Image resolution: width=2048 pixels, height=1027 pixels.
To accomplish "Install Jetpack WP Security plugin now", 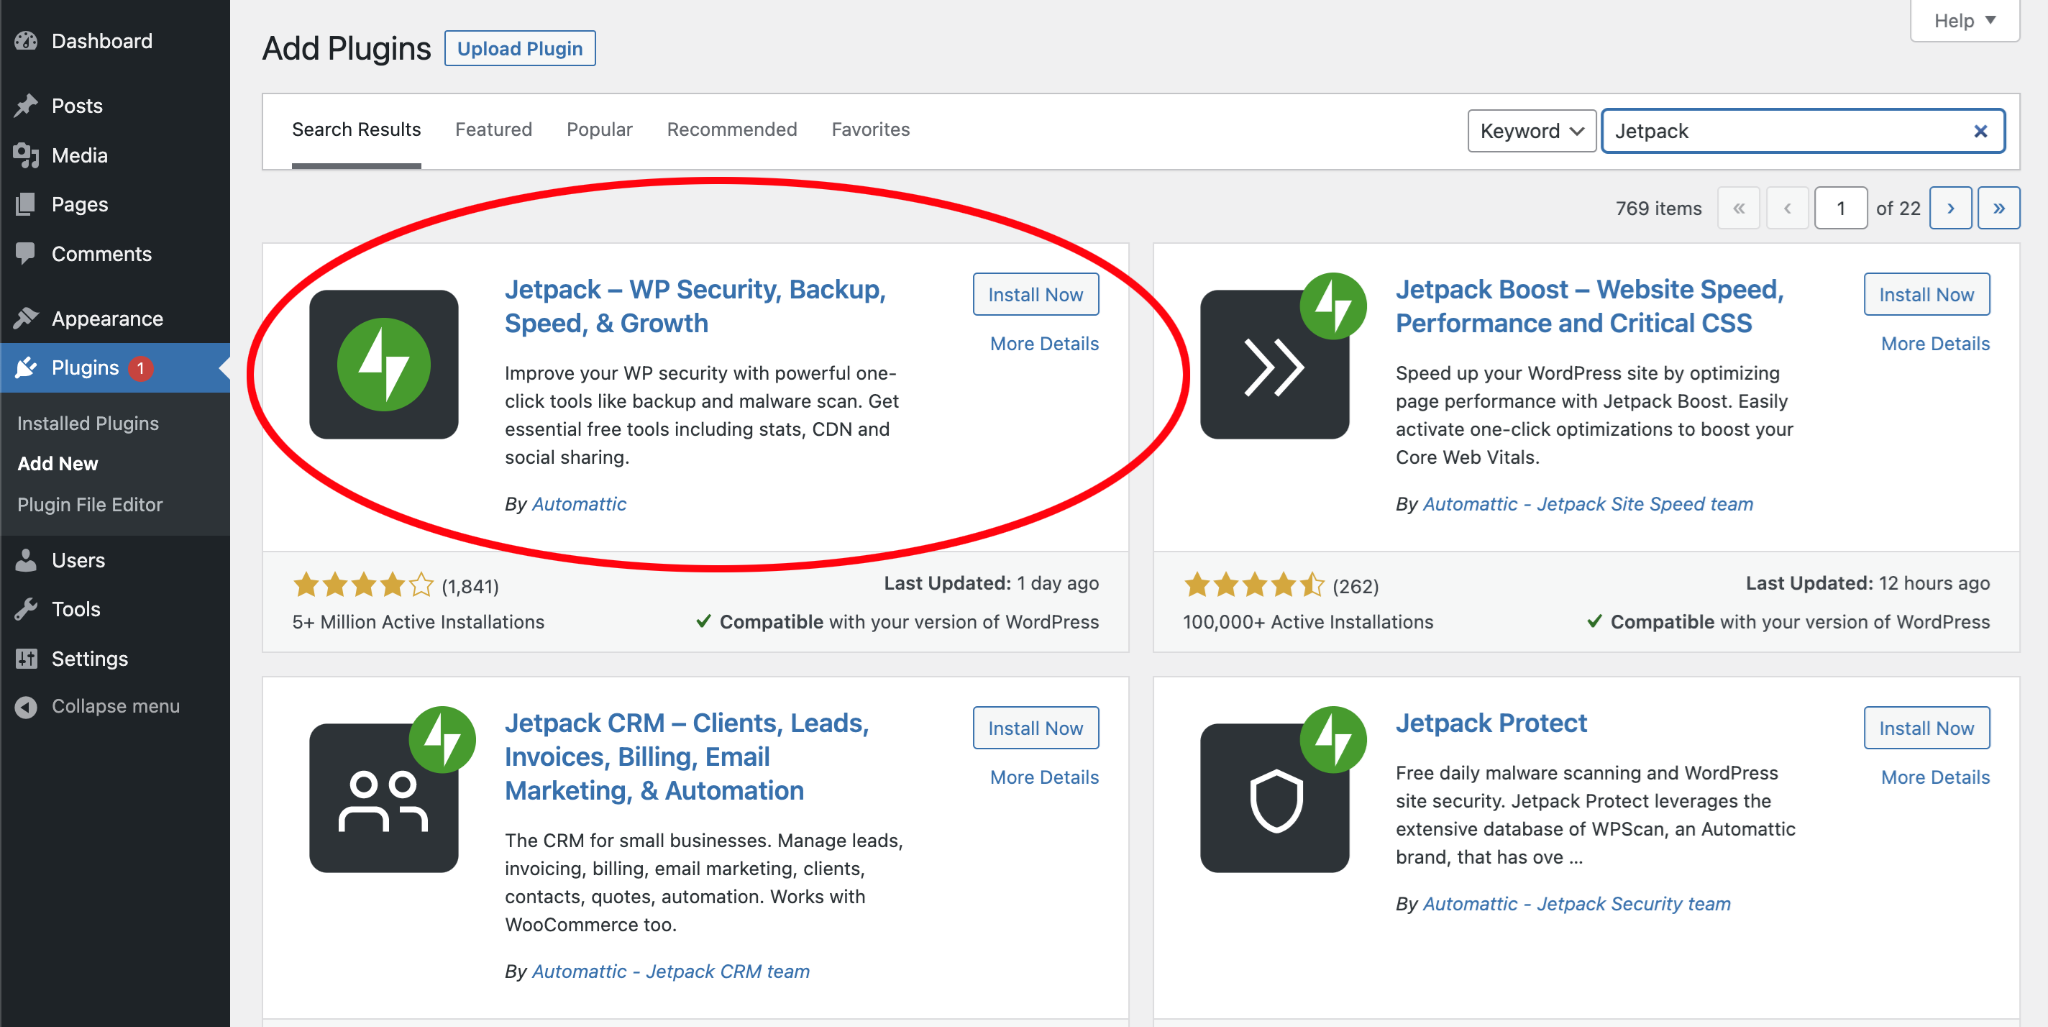I will [1036, 294].
